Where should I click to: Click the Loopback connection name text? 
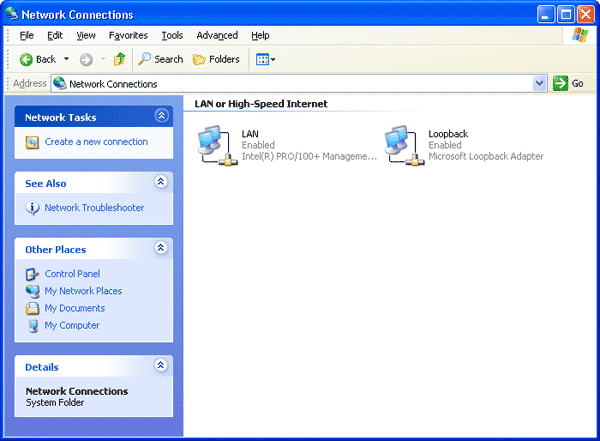click(x=448, y=134)
